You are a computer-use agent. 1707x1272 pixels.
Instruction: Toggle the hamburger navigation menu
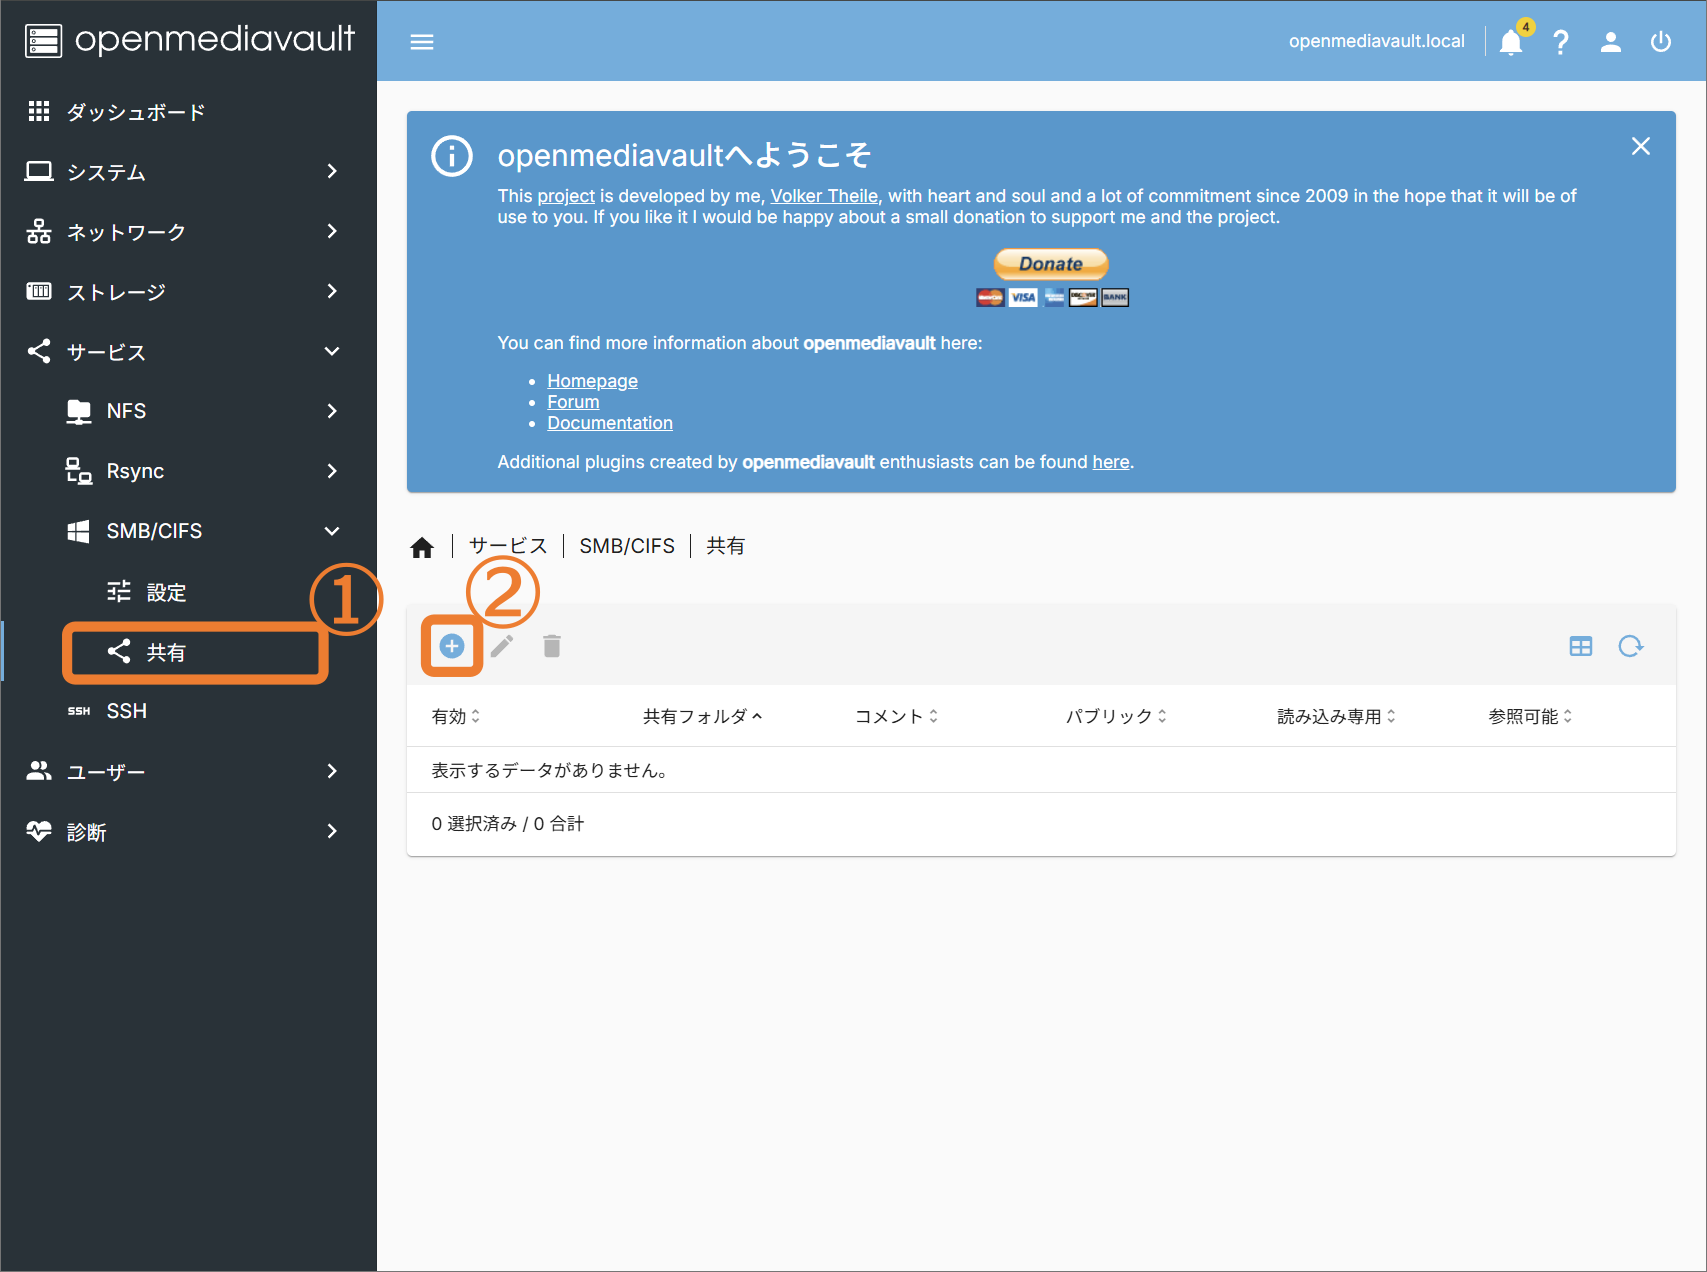click(422, 42)
